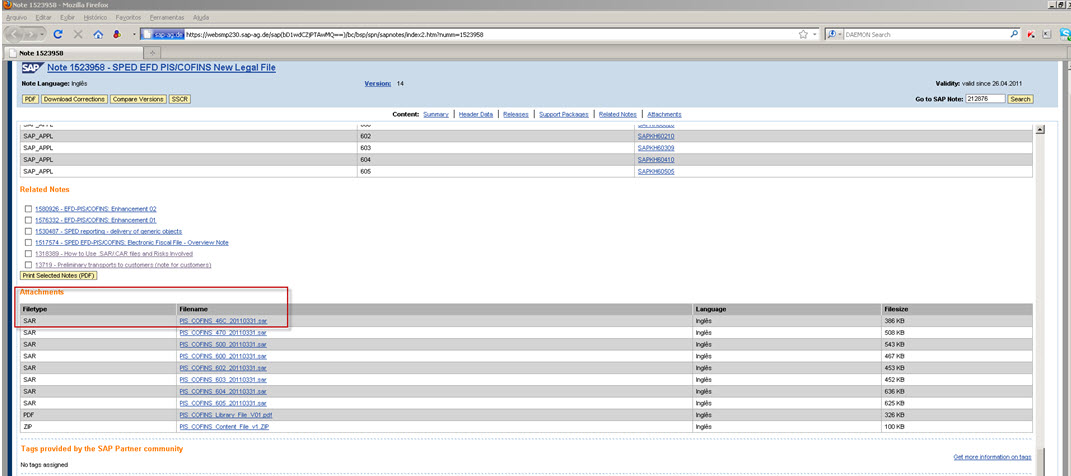Click the Go to SAP Note field
Image resolution: width=1071 pixels, height=476 pixels.
[x=985, y=99]
